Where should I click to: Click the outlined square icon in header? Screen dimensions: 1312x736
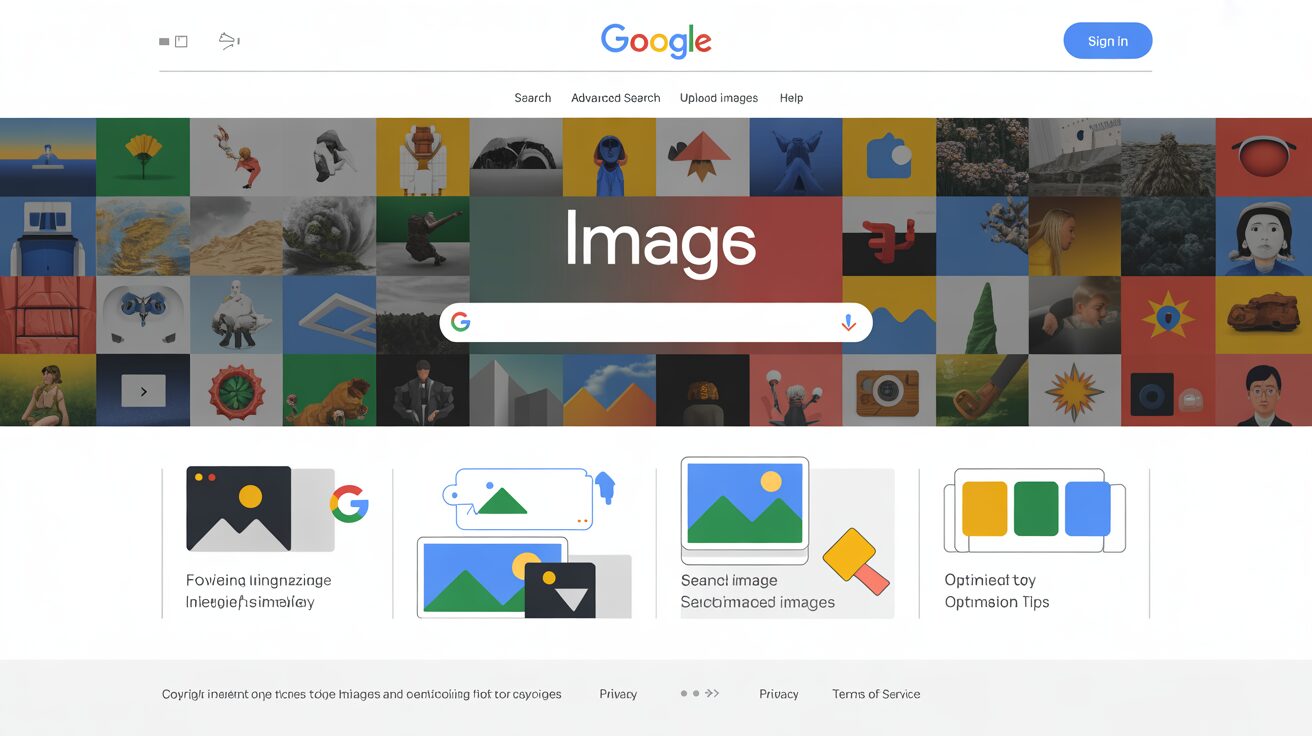pos(181,41)
